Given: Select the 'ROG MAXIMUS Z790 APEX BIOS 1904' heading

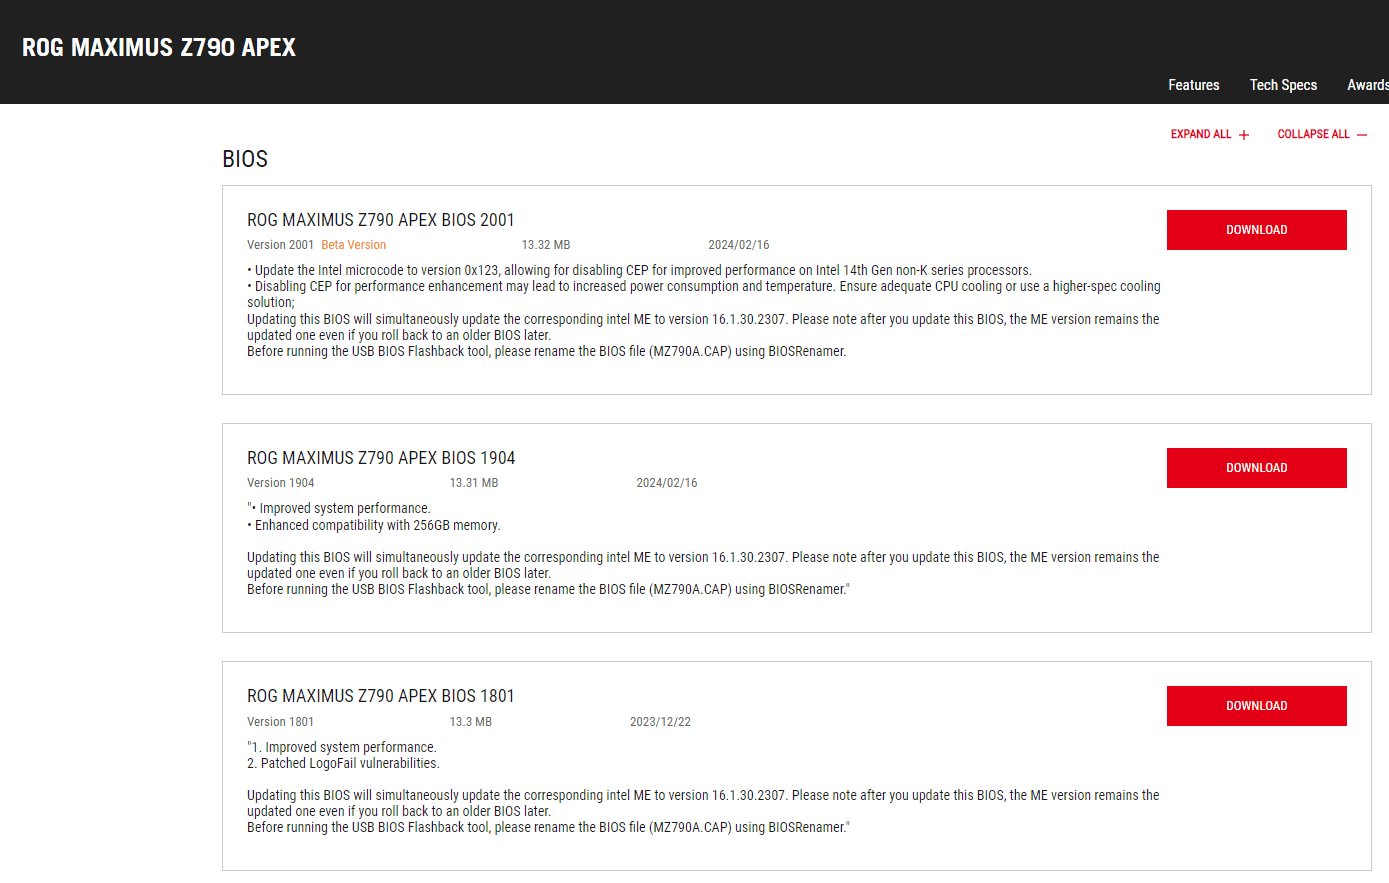Looking at the screenshot, I should [x=381, y=458].
